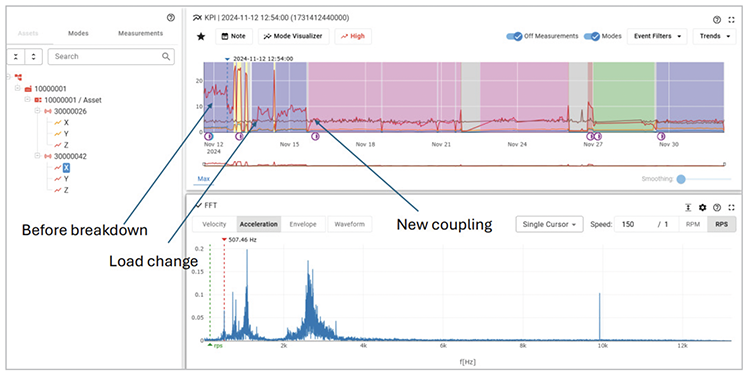Screen dimensions: 750x375
Task: Click the High status button
Action: coord(353,36)
